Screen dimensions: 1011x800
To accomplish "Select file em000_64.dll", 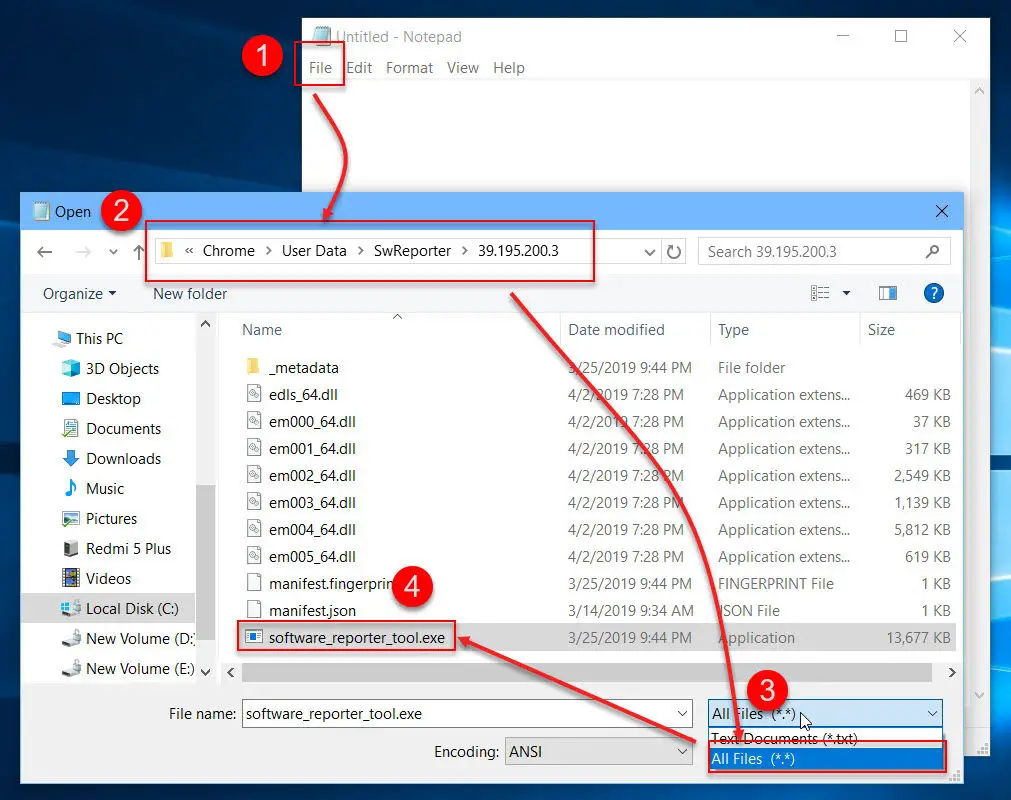I will tap(312, 422).
